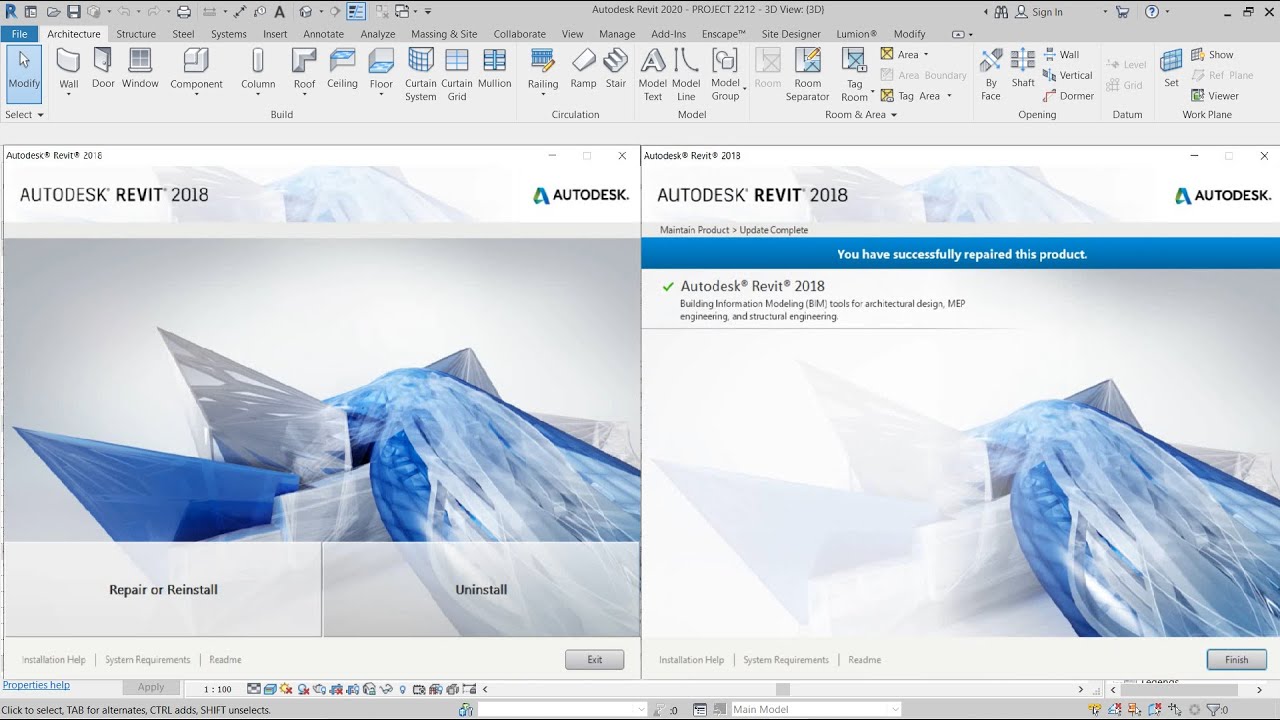Select the Stair tool
1280x720 pixels.
[x=616, y=68]
